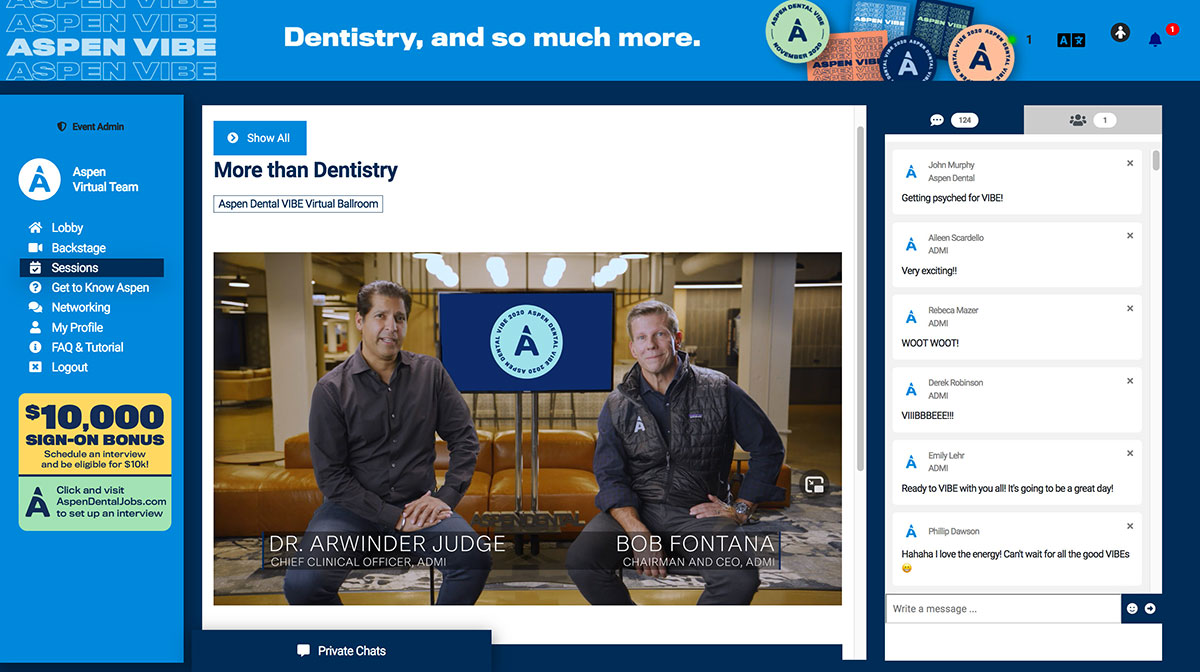Viewport: 1200px width, 672px height.
Task: Select the chat messages tab
Action: coord(952,120)
